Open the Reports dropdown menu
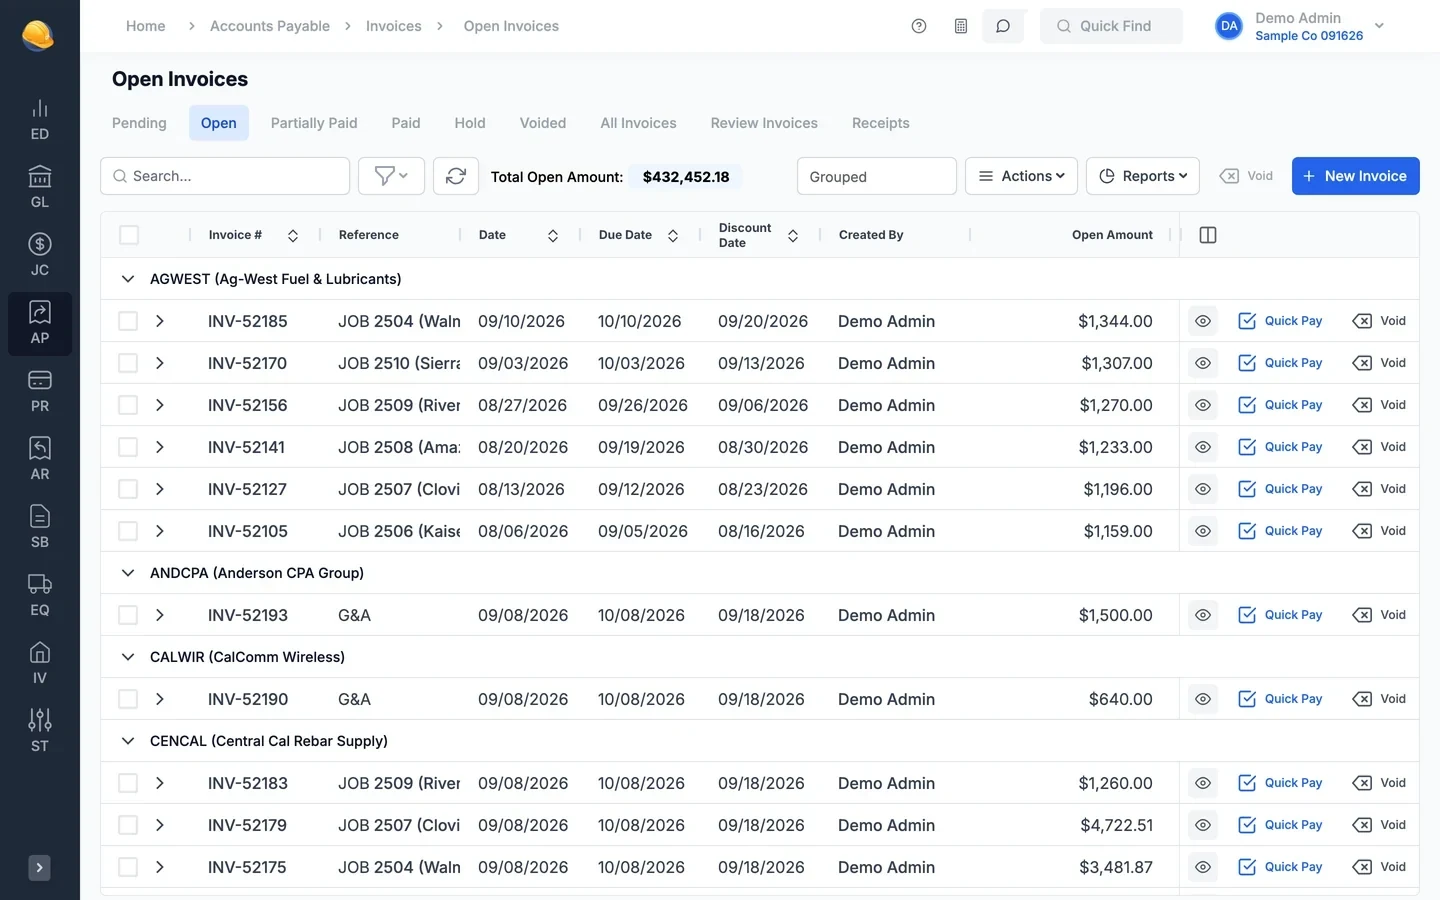 point(1143,176)
